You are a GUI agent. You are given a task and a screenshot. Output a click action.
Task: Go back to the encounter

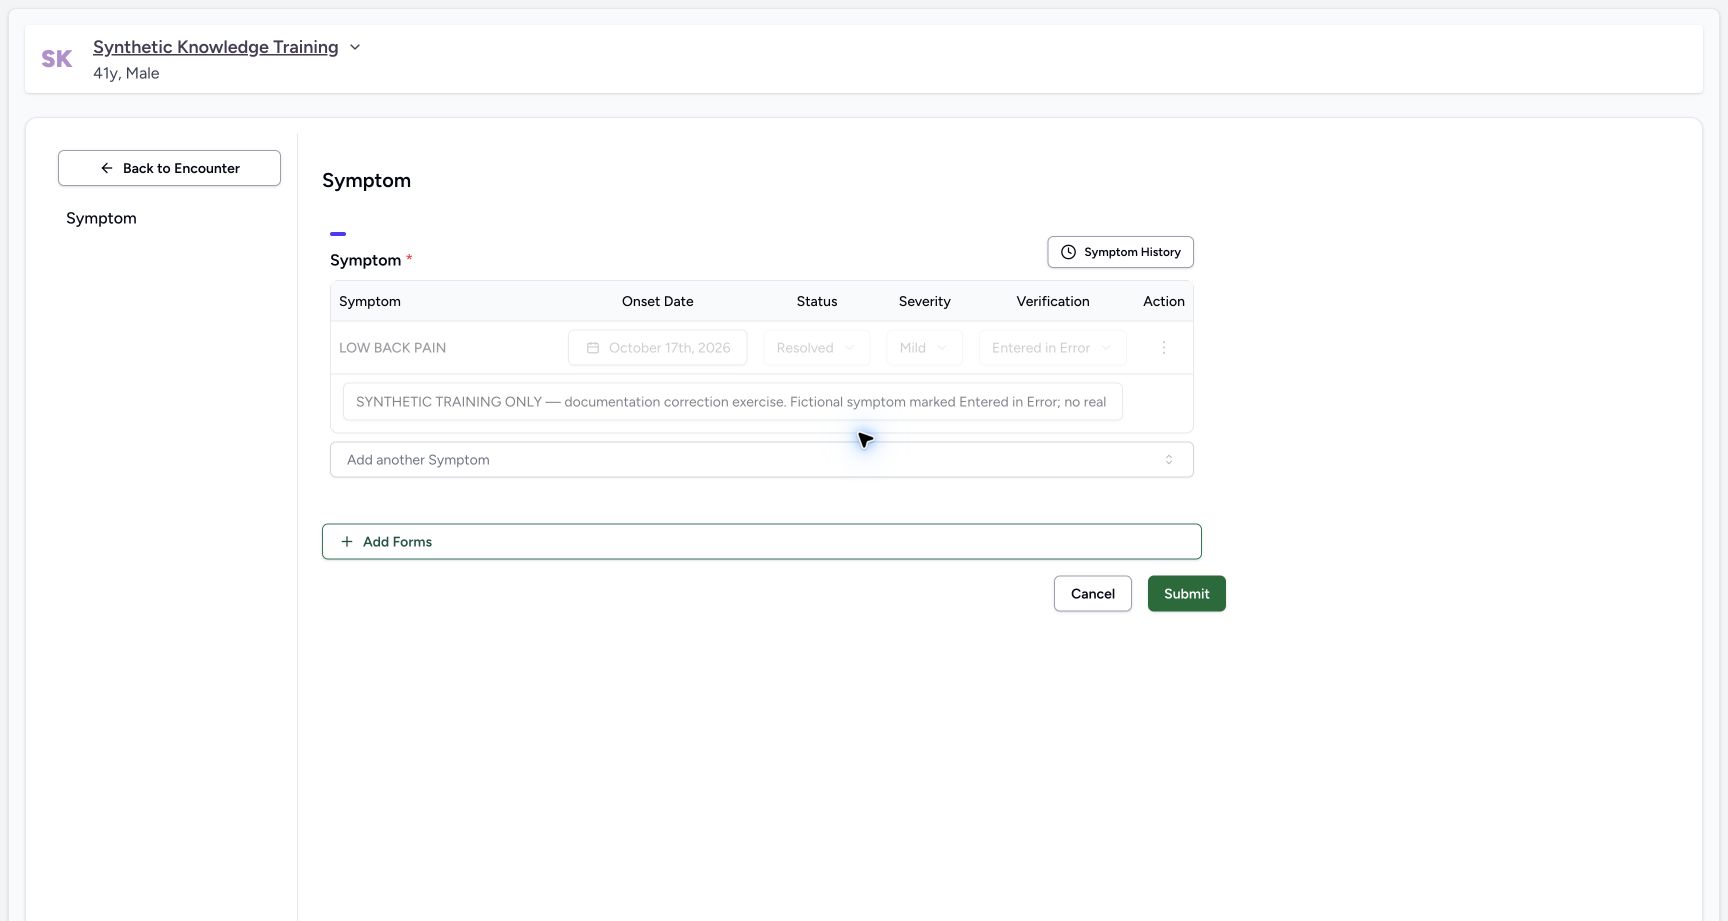(169, 168)
